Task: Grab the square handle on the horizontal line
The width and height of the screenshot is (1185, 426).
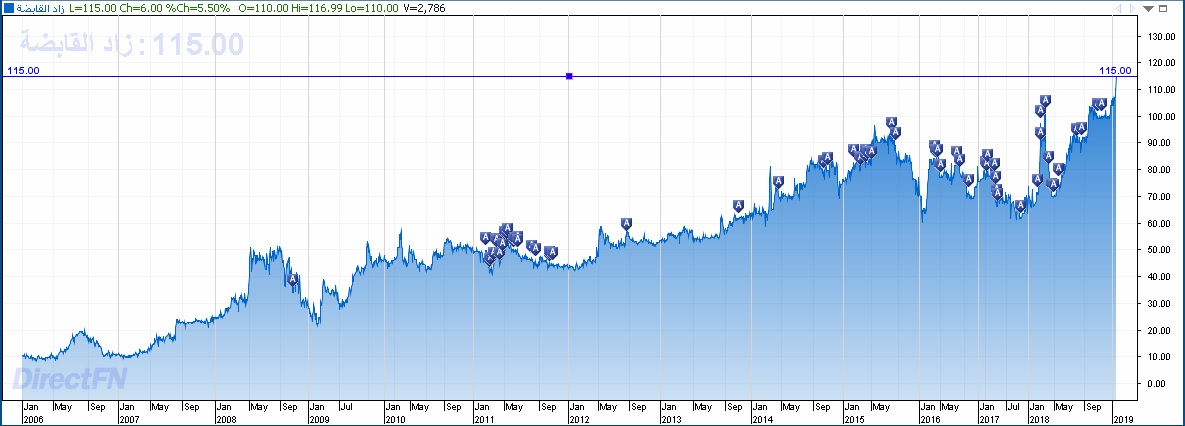Action: [569, 76]
